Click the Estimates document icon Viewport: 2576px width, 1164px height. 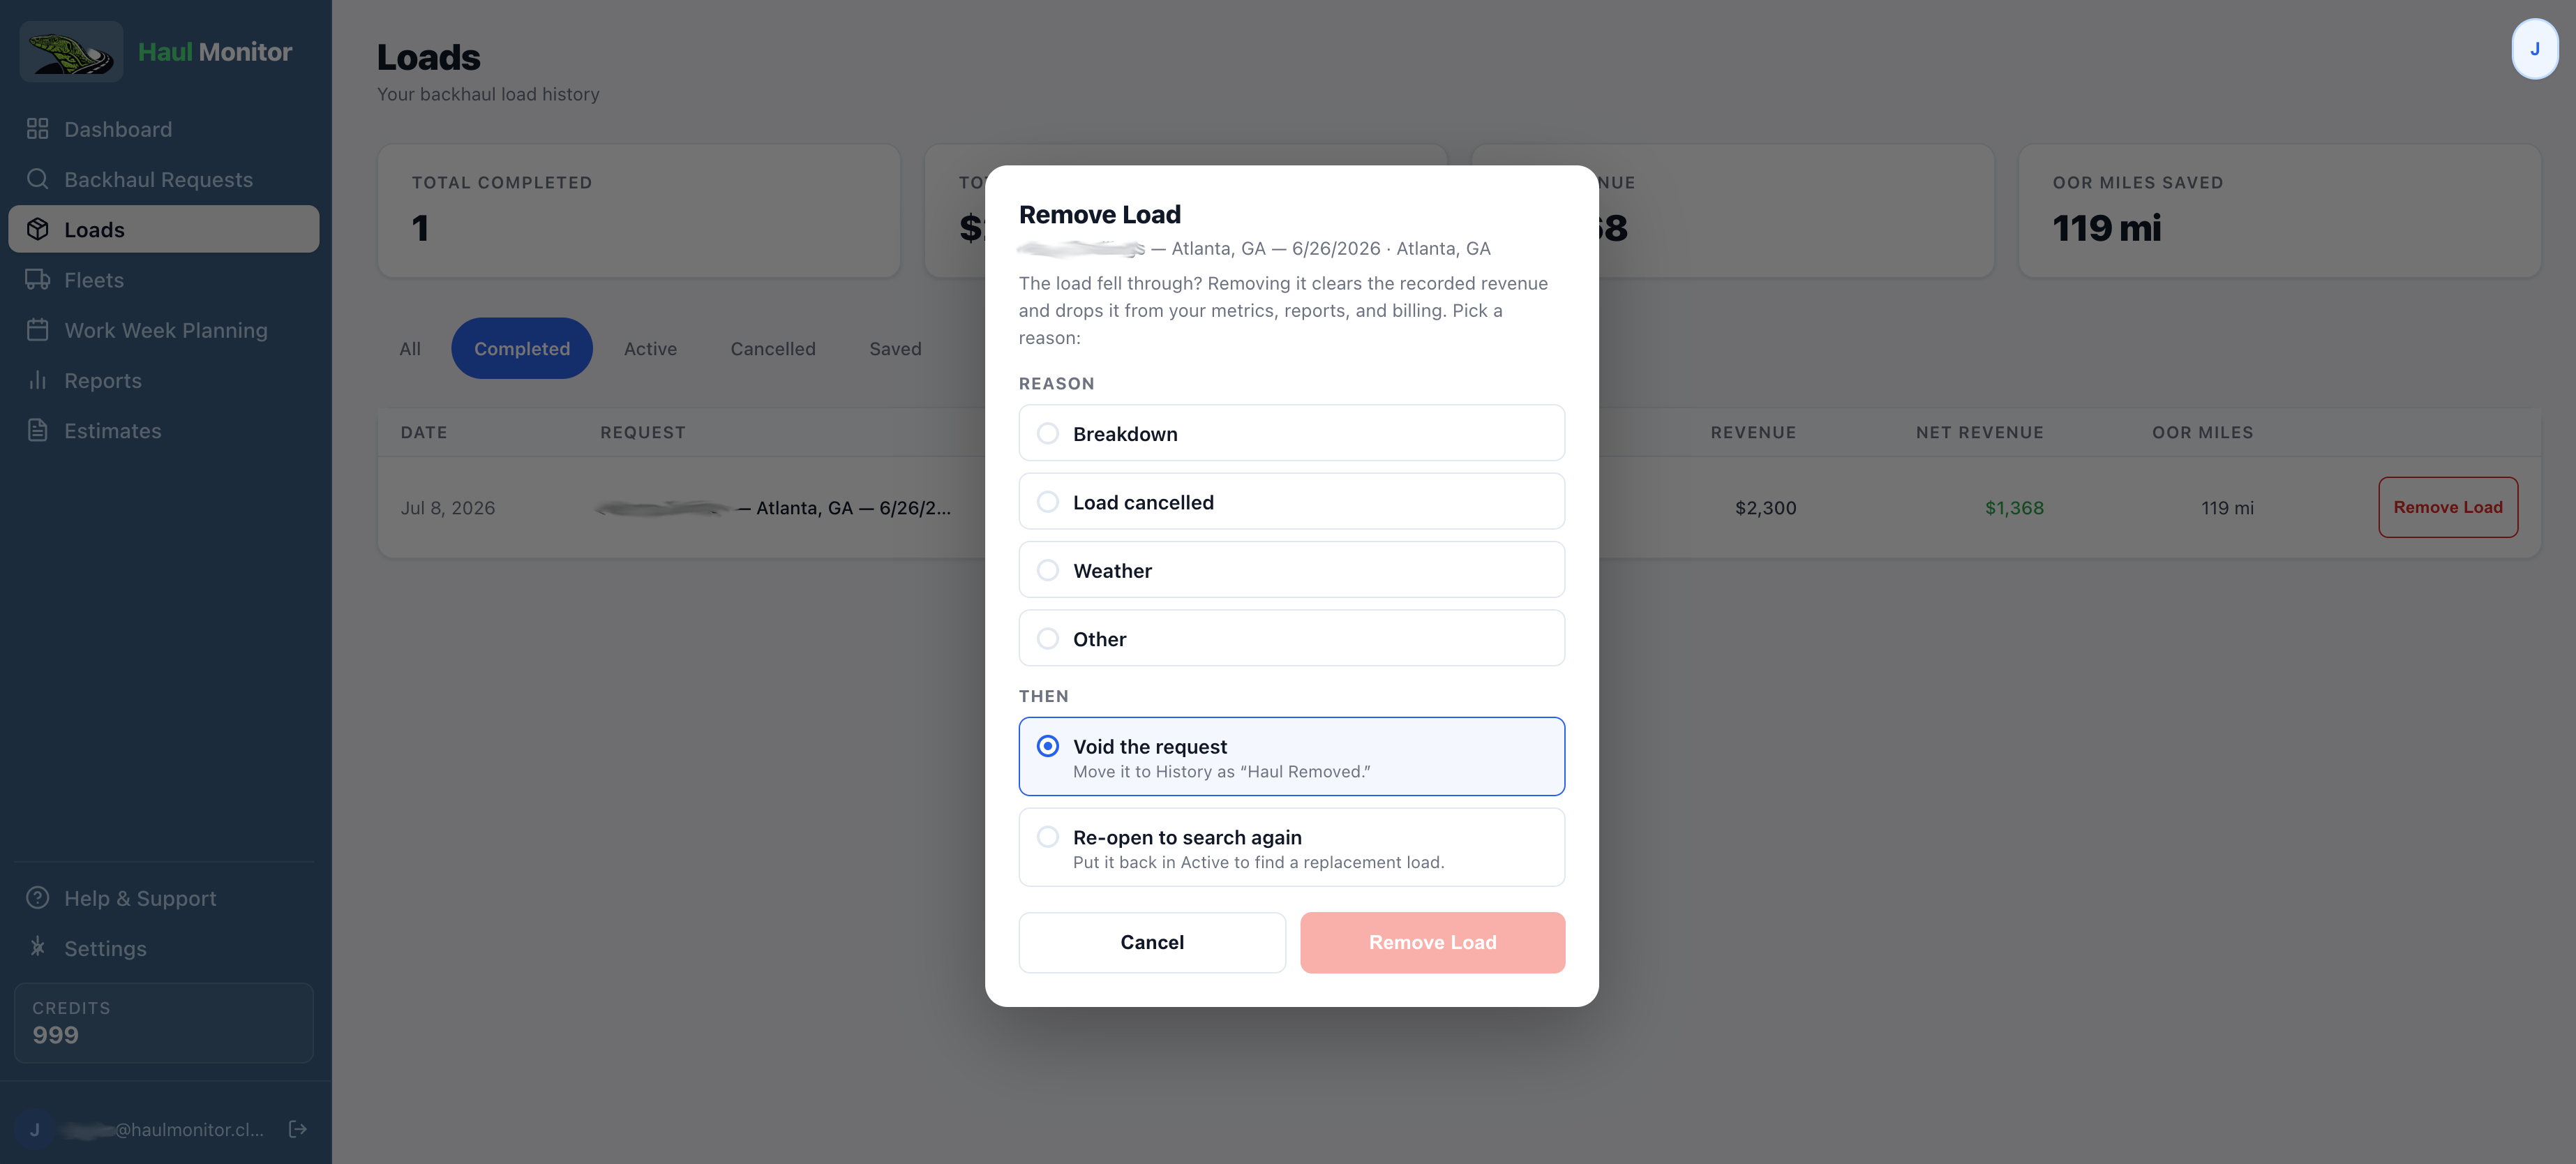click(x=37, y=430)
